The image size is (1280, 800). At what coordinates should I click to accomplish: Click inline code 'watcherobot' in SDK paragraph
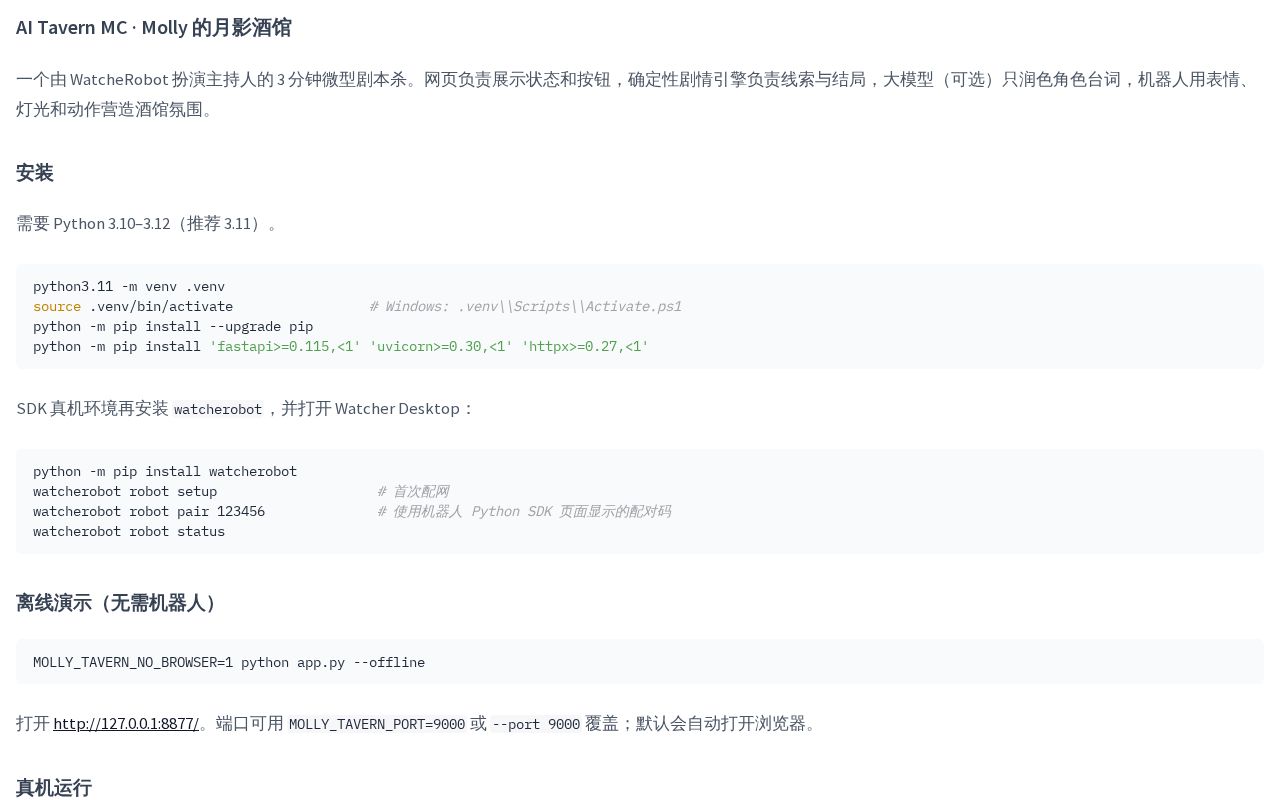218,409
